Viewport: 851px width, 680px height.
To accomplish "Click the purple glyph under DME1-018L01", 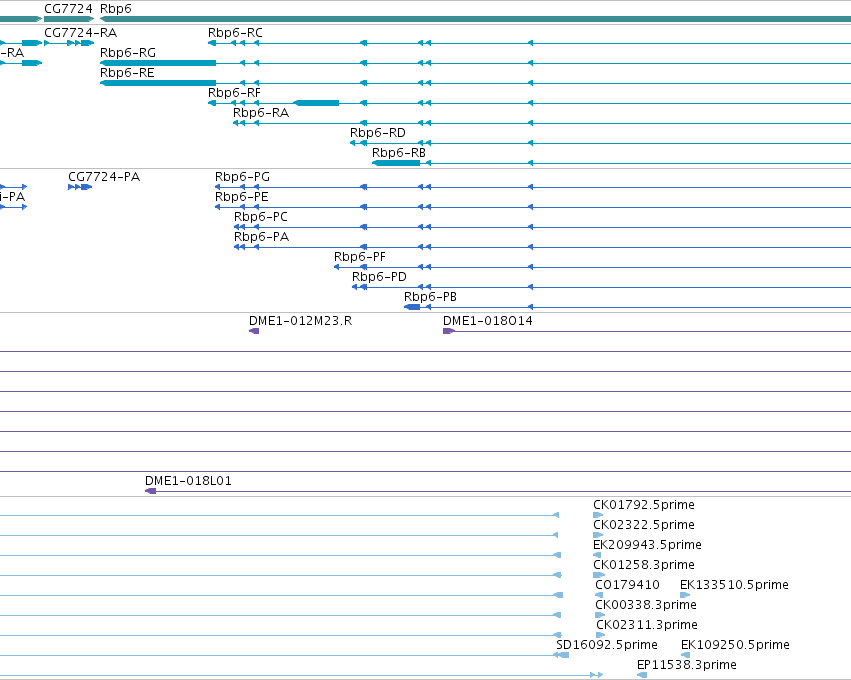I will pos(151,491).
